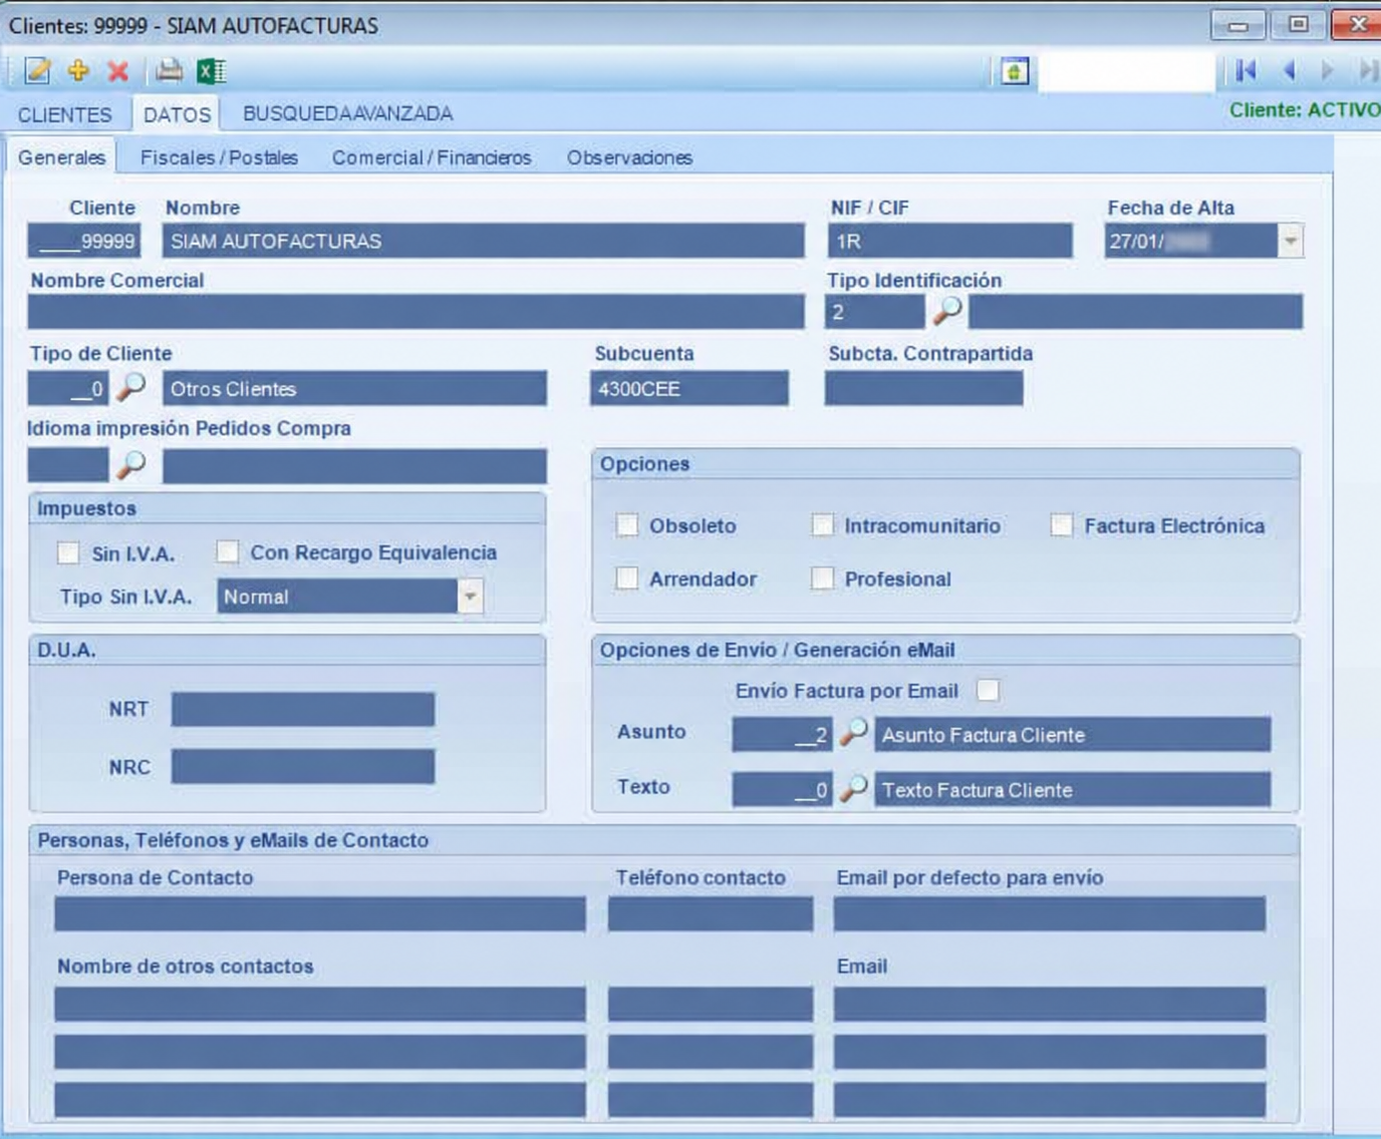
Task: Open the Idioma impresión lookup magnifier
Action: (x=131, y=465)
